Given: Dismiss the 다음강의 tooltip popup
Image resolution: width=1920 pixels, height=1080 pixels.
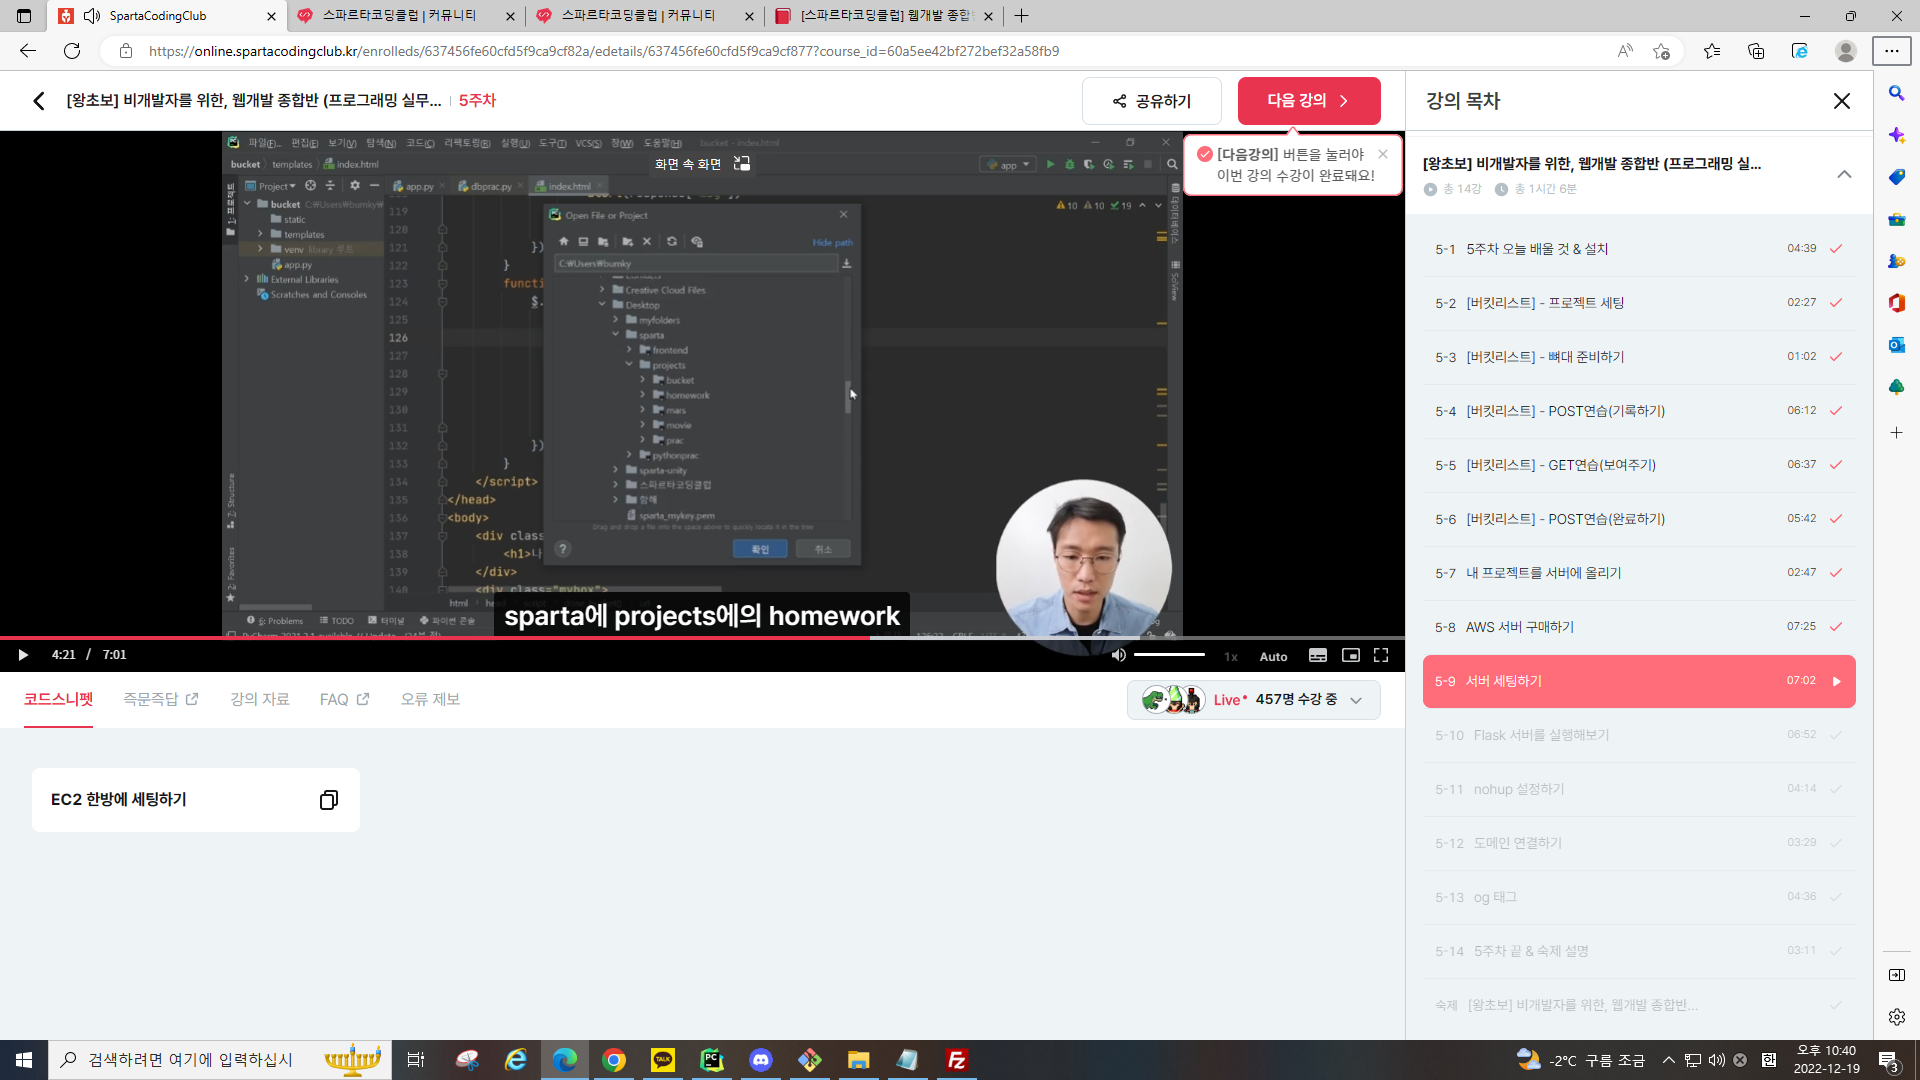Looking at the screenshot, I should (1383, 154).
